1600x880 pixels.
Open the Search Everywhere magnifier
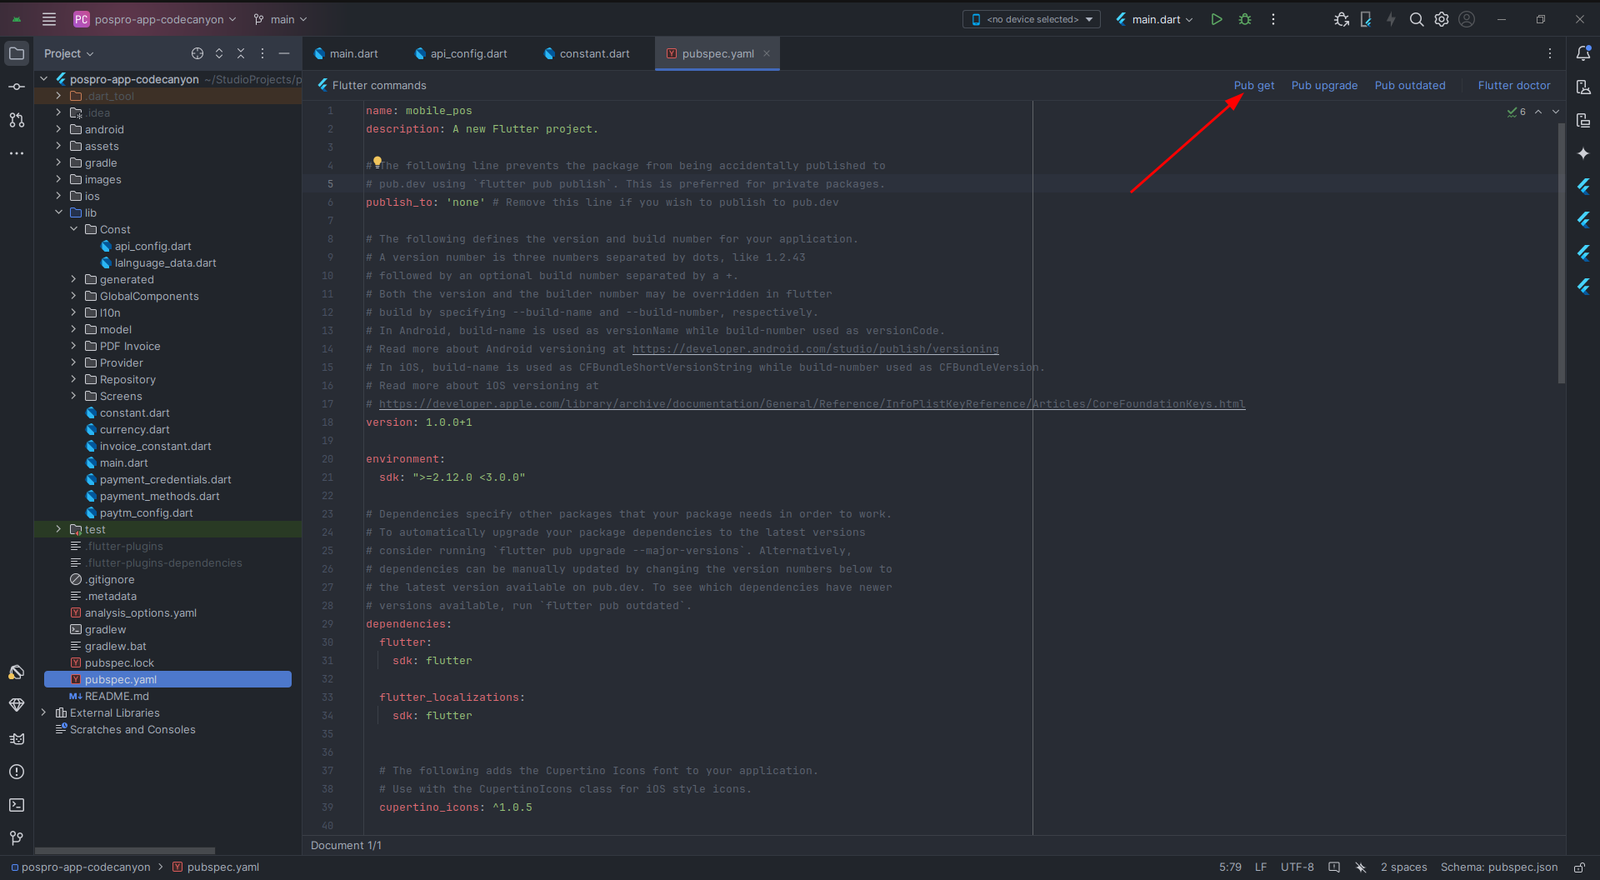click(1416, 19)
